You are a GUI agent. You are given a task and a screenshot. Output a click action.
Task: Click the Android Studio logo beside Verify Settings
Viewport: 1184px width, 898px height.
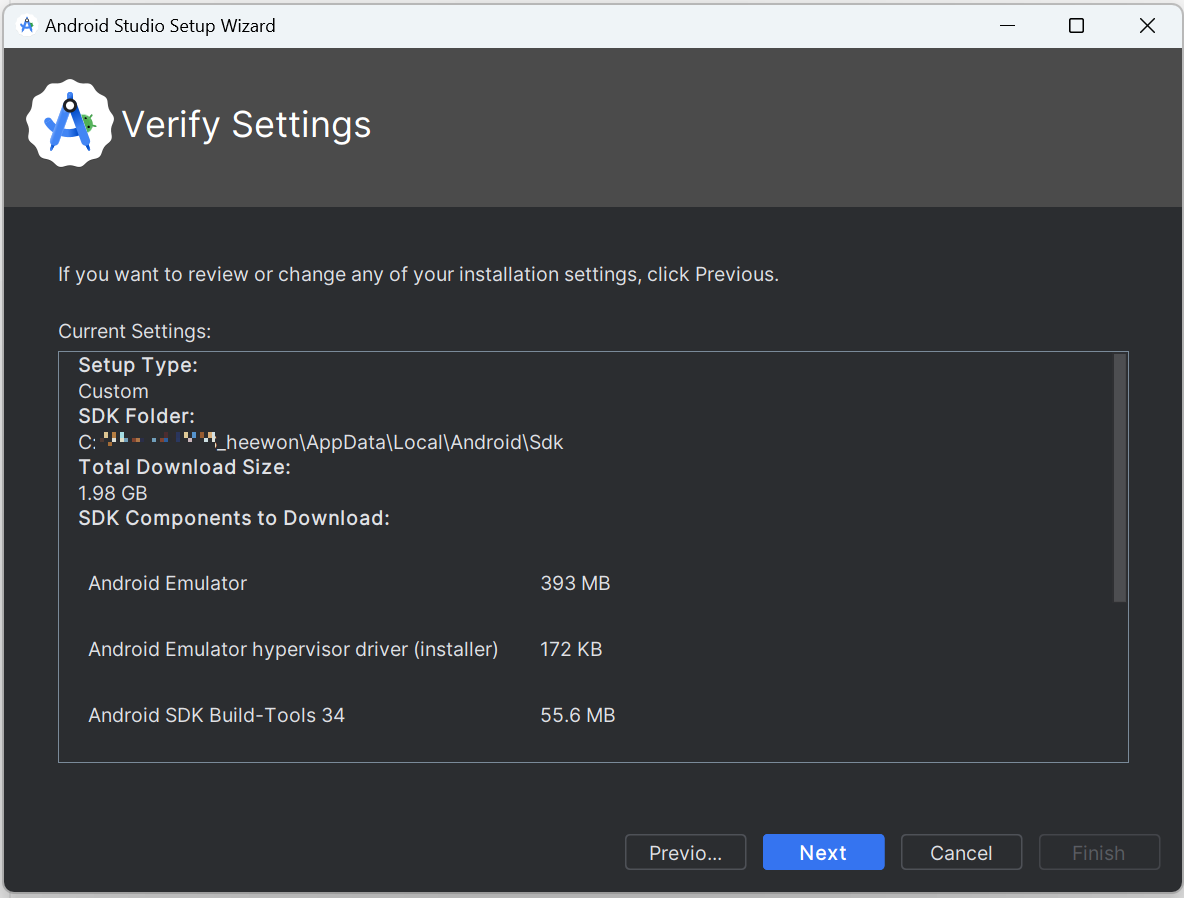pos(69,123)
